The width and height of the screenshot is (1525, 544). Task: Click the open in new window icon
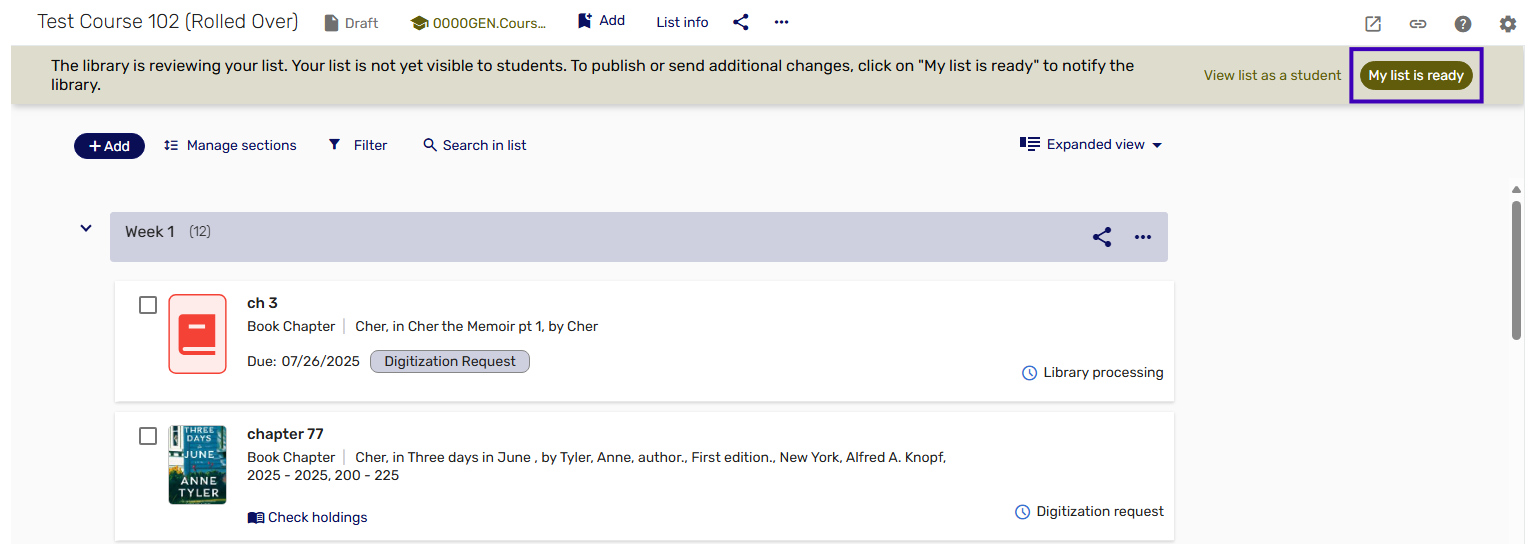click(1373, 24)
